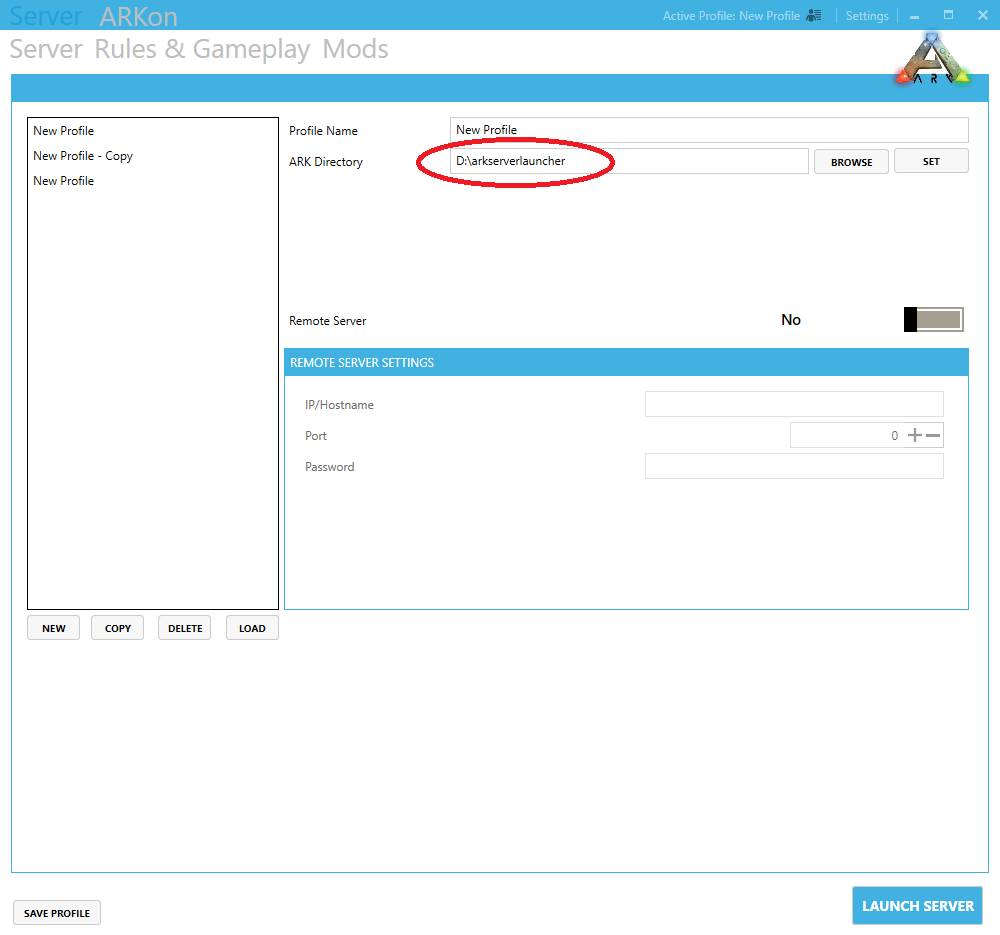Click the LOAD profile button

pyautogui.click(x=252, y=628)
